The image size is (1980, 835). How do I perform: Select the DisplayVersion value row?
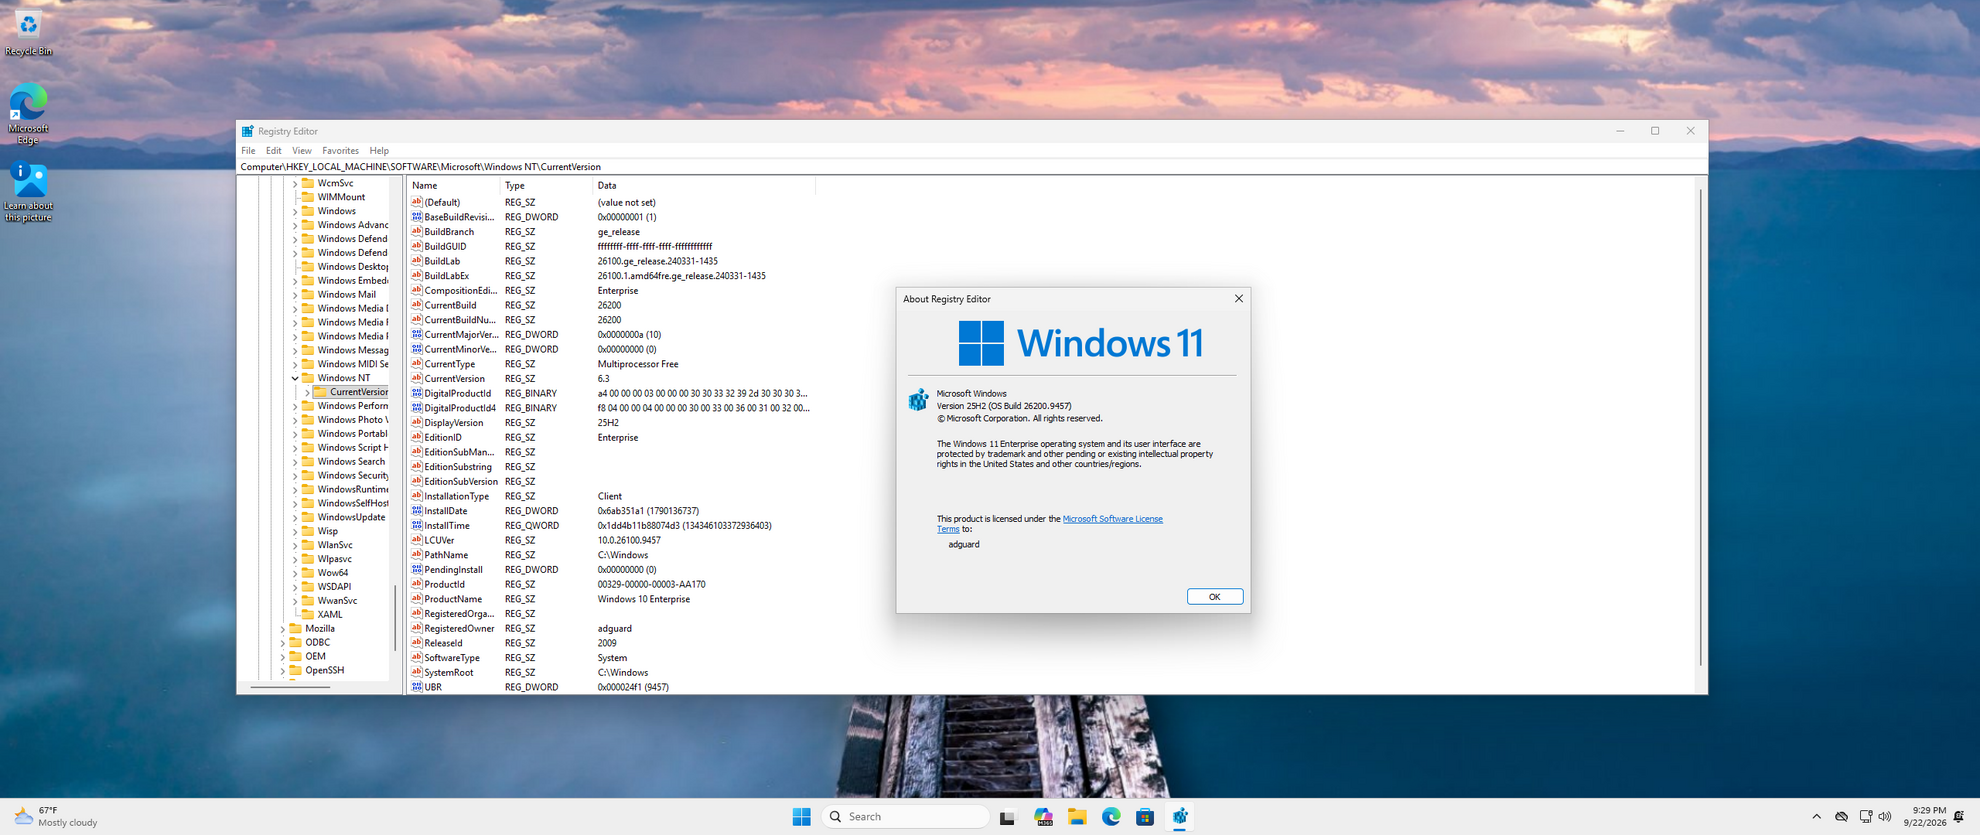tap(611, 423)
